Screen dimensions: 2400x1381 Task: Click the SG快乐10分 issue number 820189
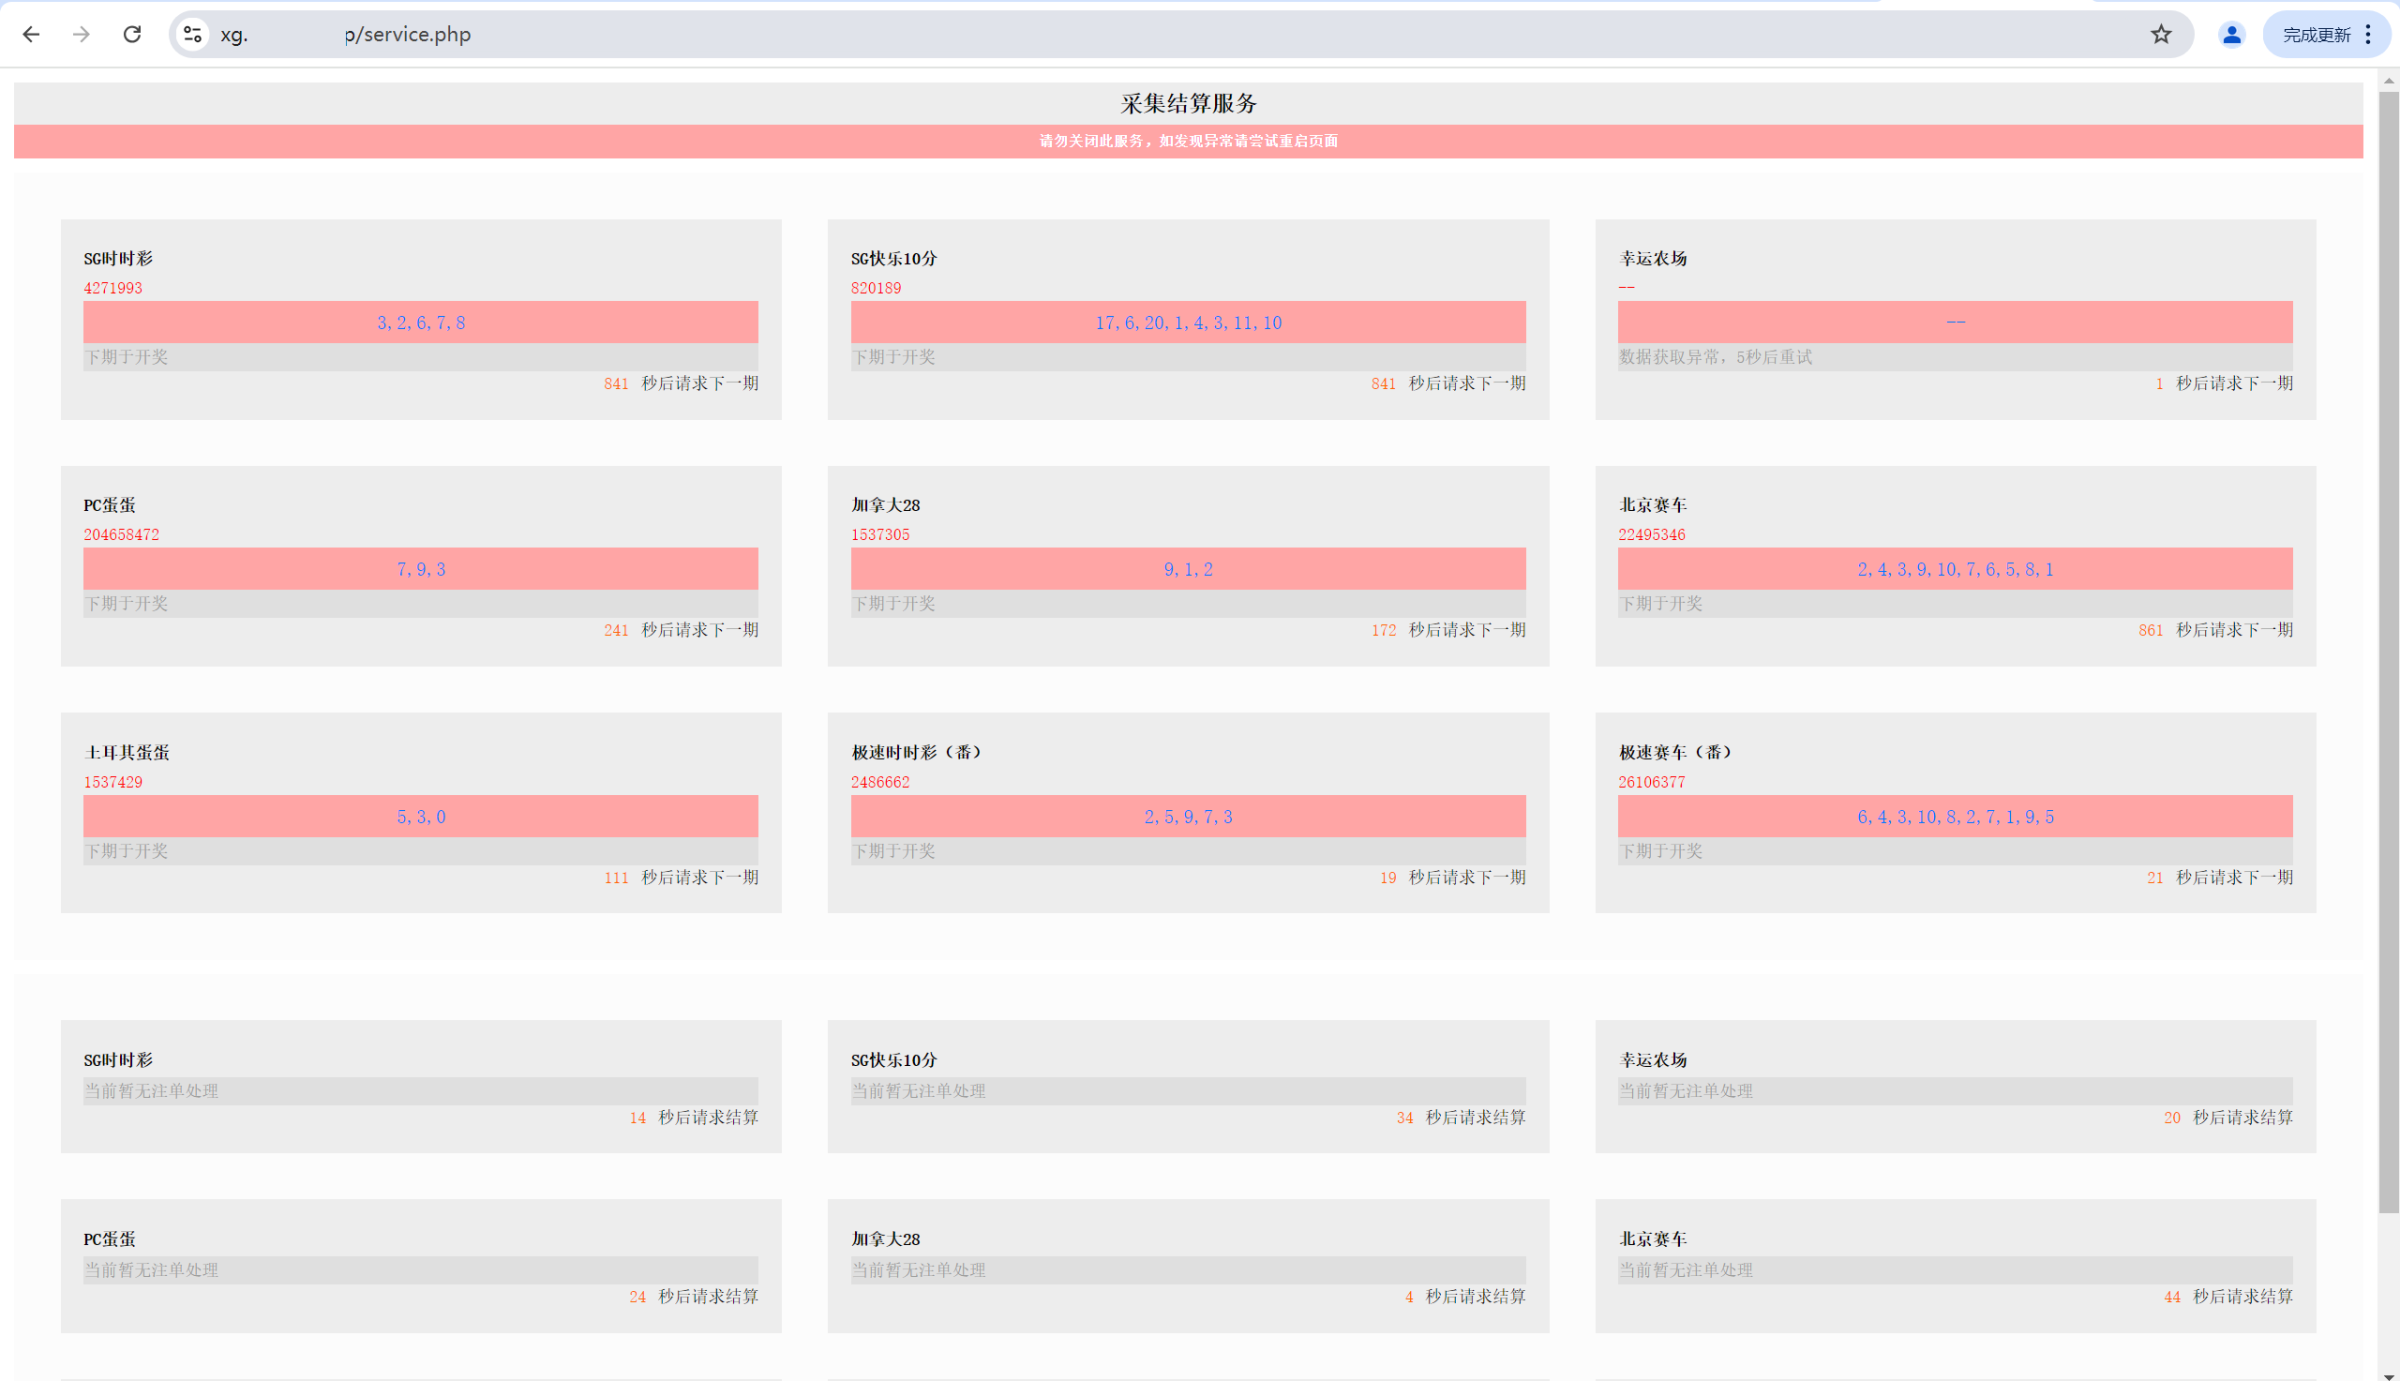tap(876, 288)
